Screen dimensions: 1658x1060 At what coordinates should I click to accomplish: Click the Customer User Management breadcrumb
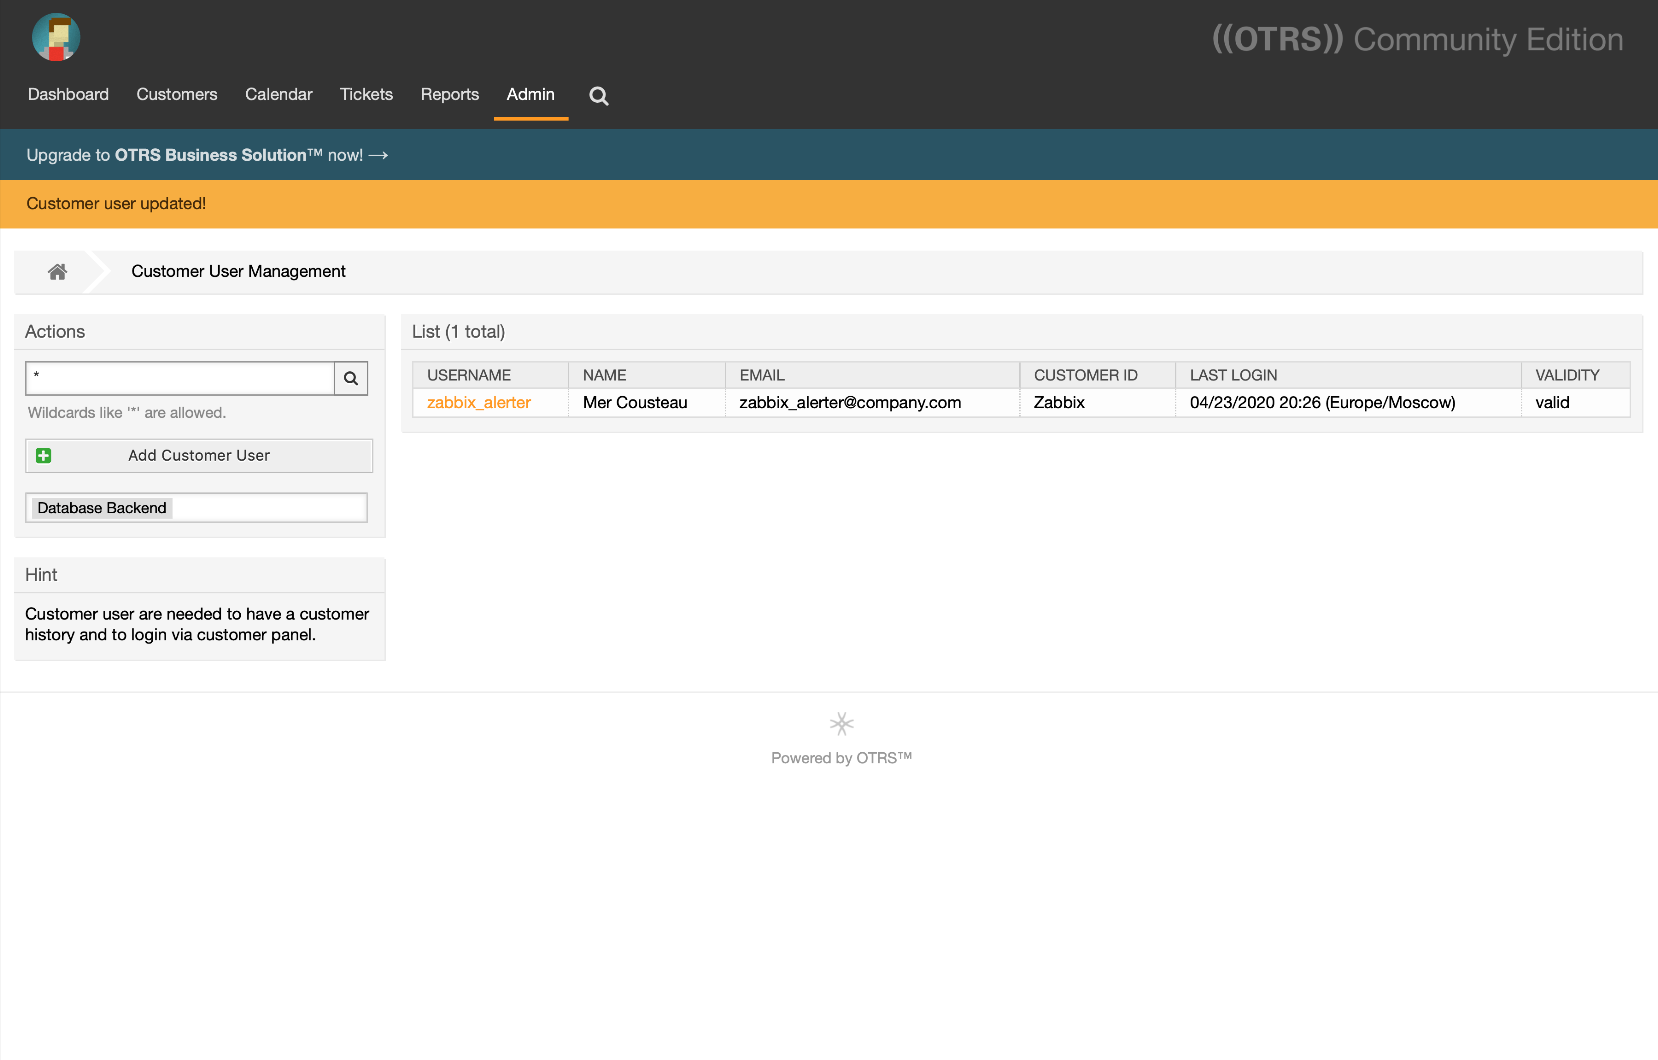[238, 272]
